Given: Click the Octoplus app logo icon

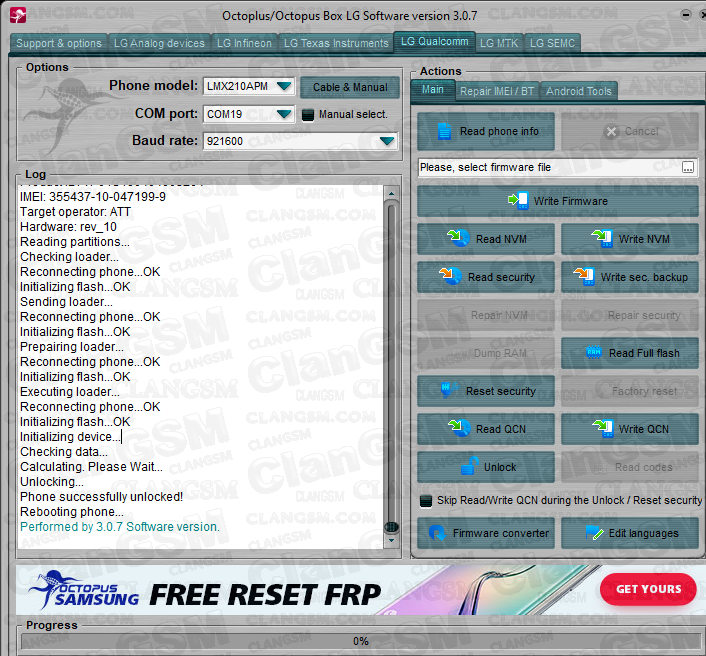Looking at the screenshot, I should 18,15.
